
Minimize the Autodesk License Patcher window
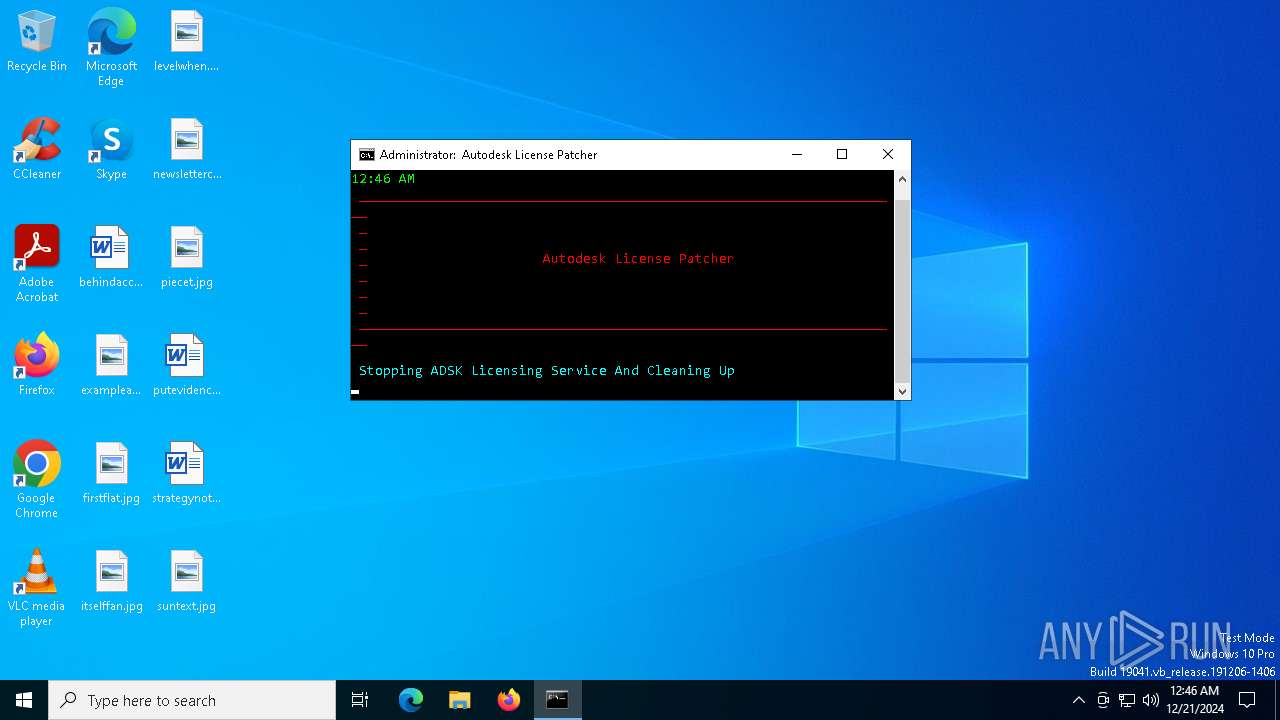[x=797, y=155]
